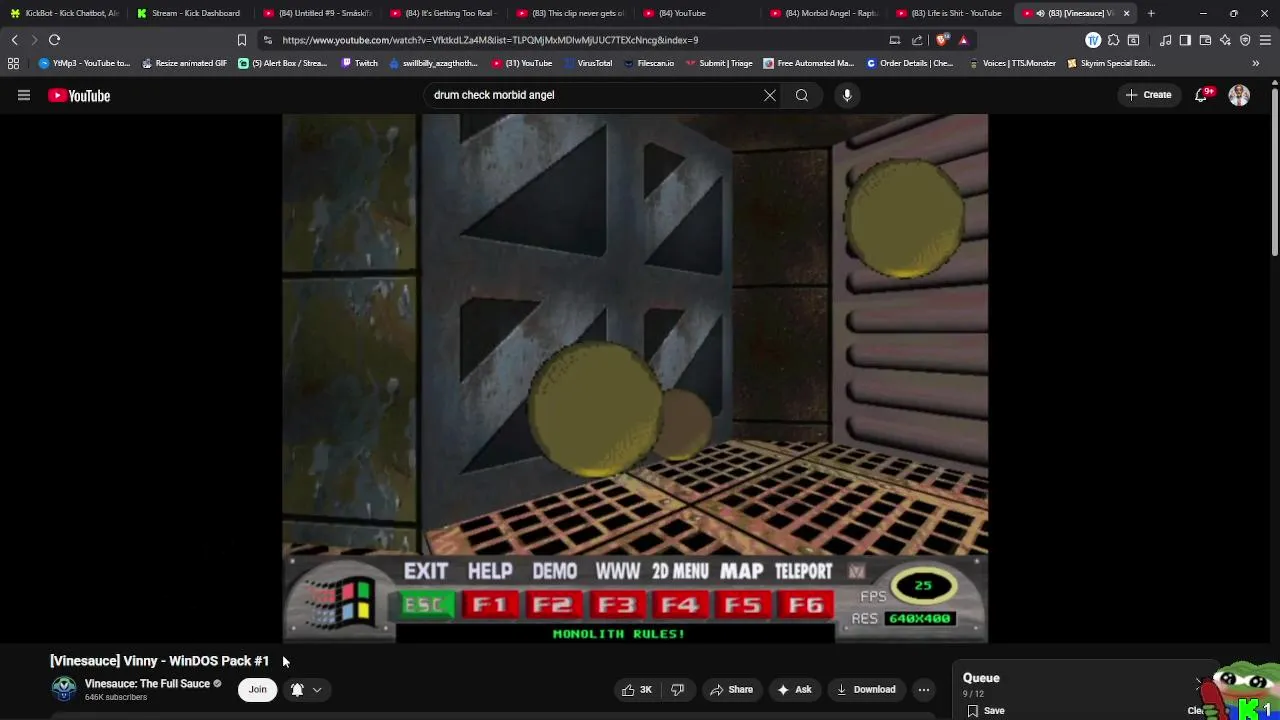Open a new browser tab
This screenshot has height=720, width=1280.
[1151, 13]
